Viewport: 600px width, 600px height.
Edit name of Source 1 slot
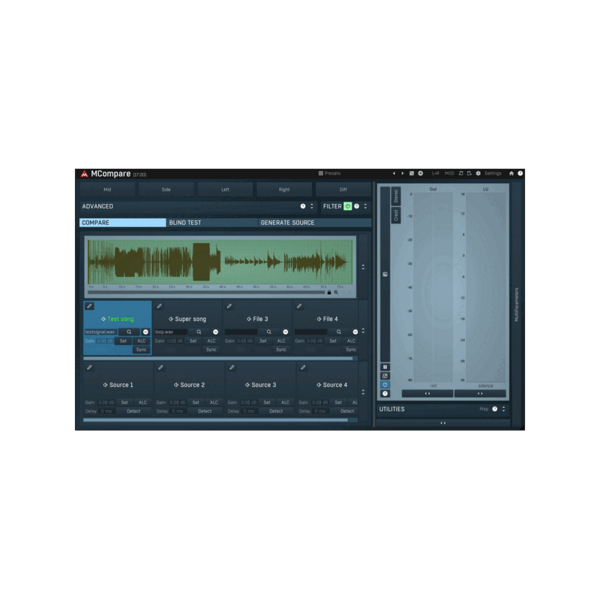tap(90, 367)
